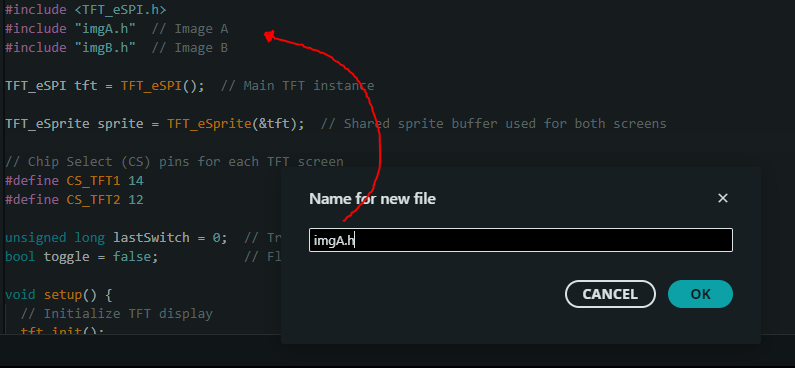795x368 pixels.
Task: Click into the imgA.h file name field
Action: [x=521, y=240]
